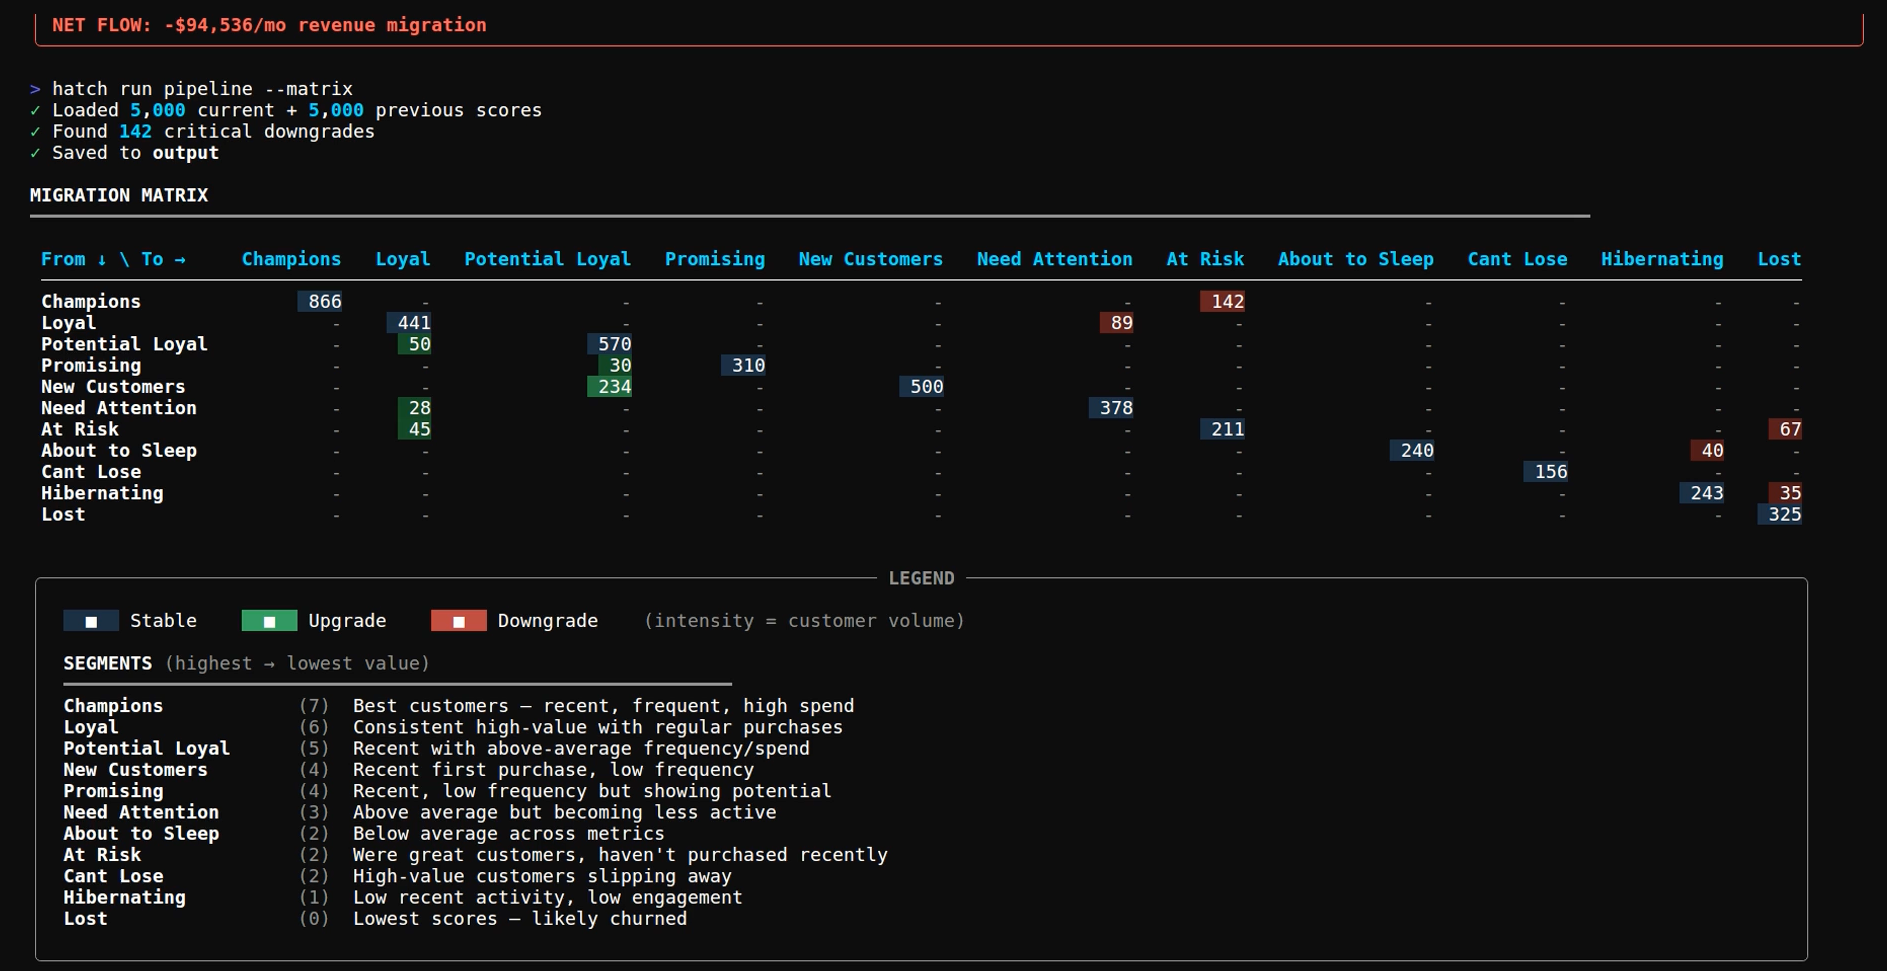1887x971 pixels.
Task: Click the green Upgrade legend swatch
Action: pos(269,621)
